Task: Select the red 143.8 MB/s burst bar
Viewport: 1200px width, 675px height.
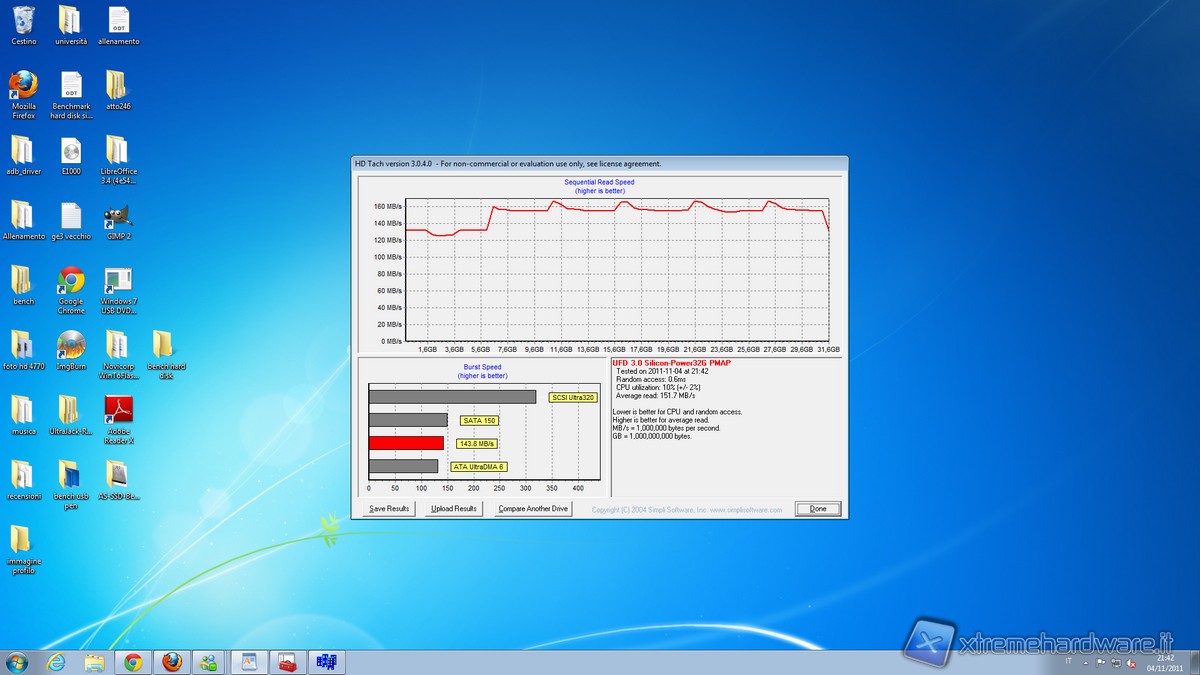Action: click(x=406, y=443)
